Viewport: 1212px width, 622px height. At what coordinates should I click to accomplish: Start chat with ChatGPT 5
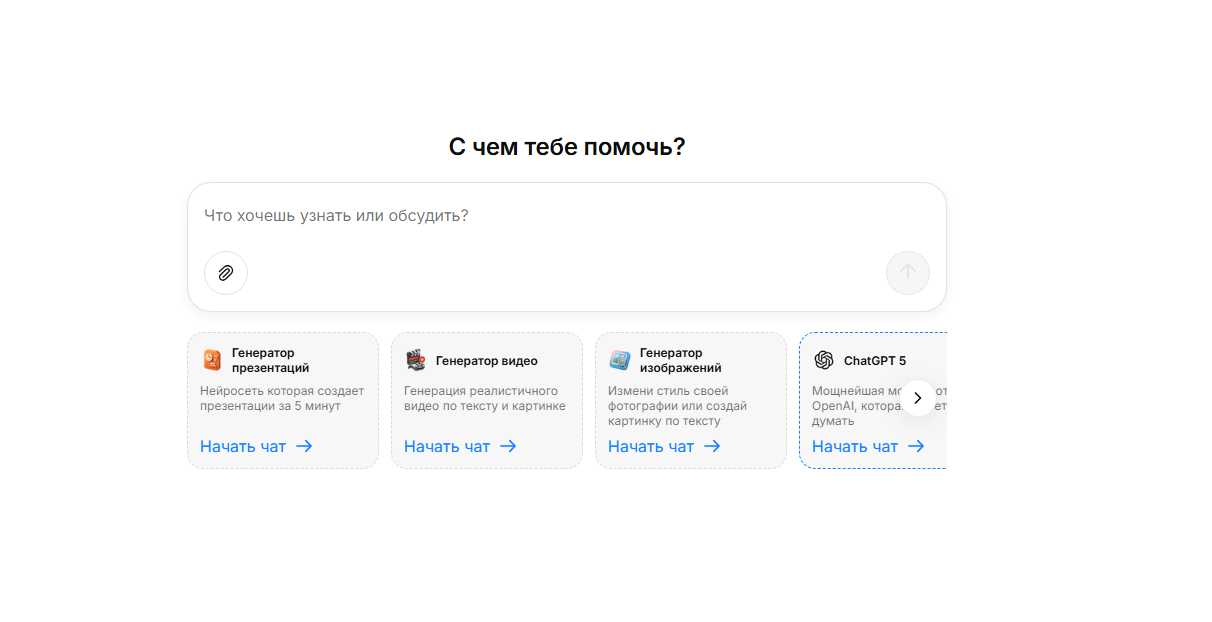coord(855,446)
